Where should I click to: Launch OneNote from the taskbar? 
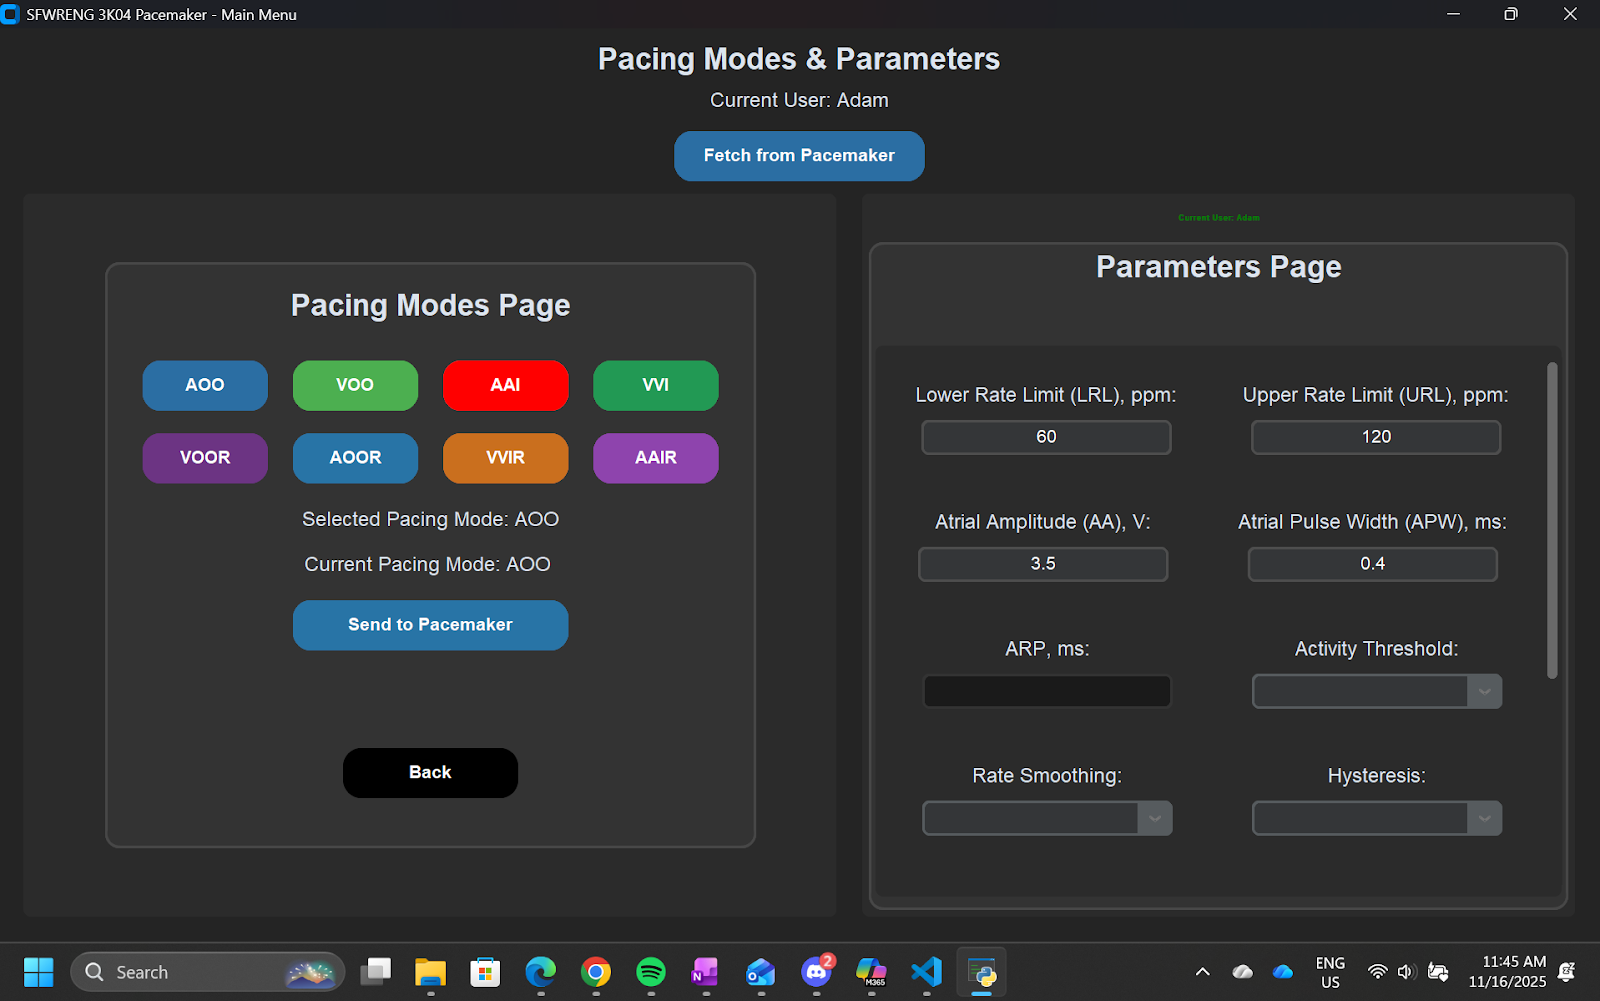705,971
